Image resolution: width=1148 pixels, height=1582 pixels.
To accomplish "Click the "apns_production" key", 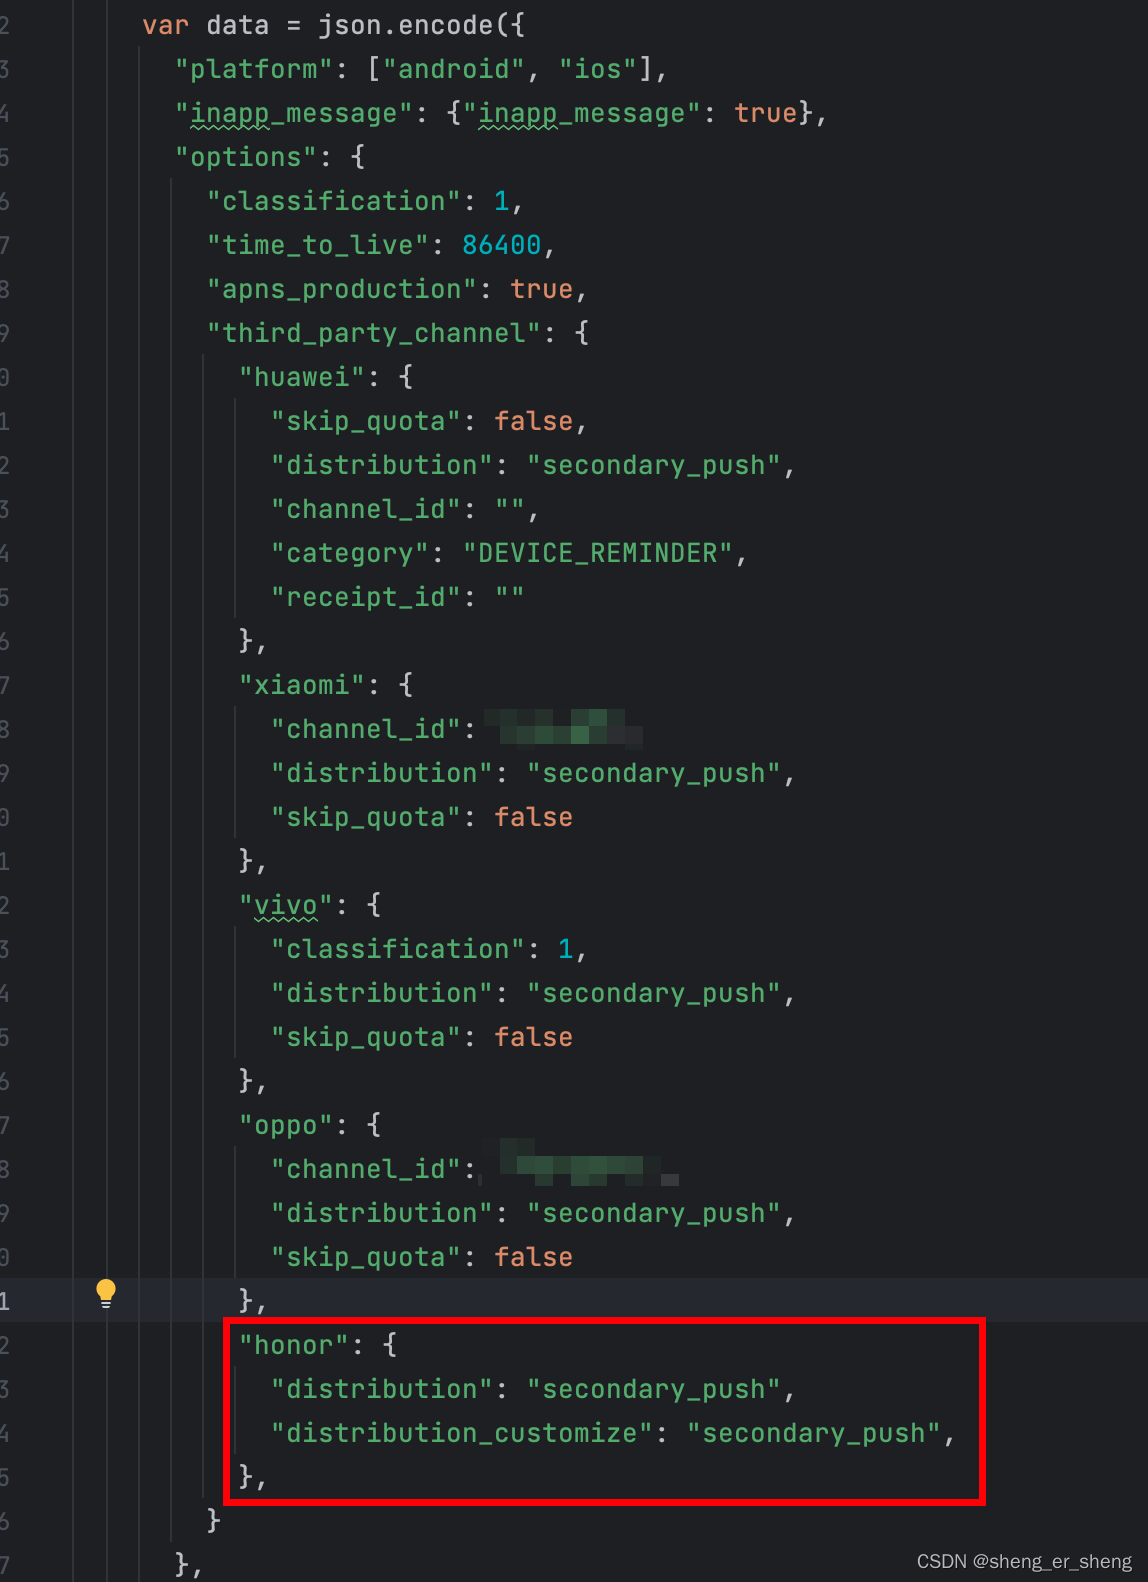I will (x=342, y=289).
